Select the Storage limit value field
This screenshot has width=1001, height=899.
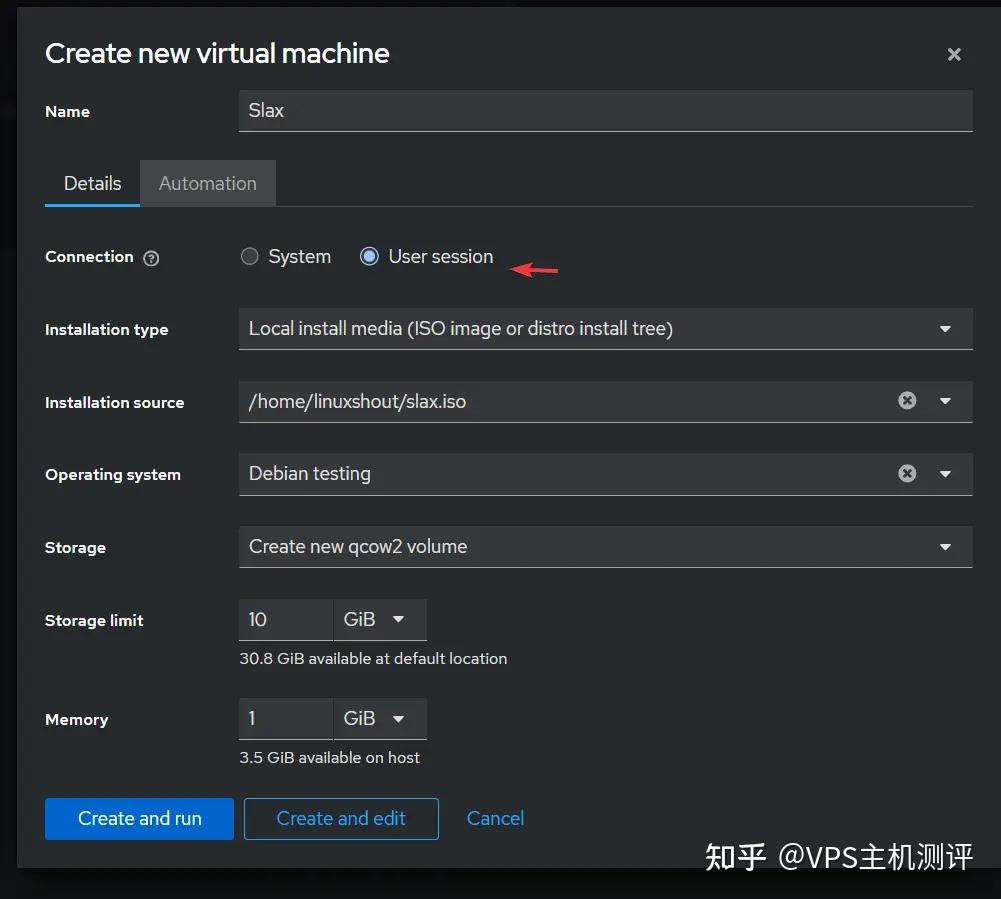pyautogui.click(x=284, y=619)
